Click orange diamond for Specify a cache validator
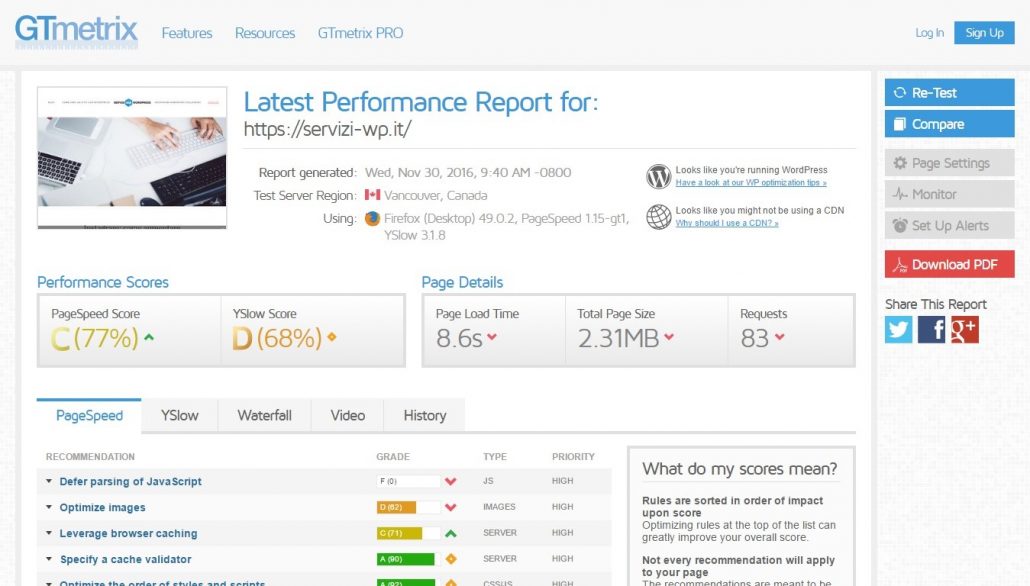Screen dimensions: 1030x586 coord(451,559)
